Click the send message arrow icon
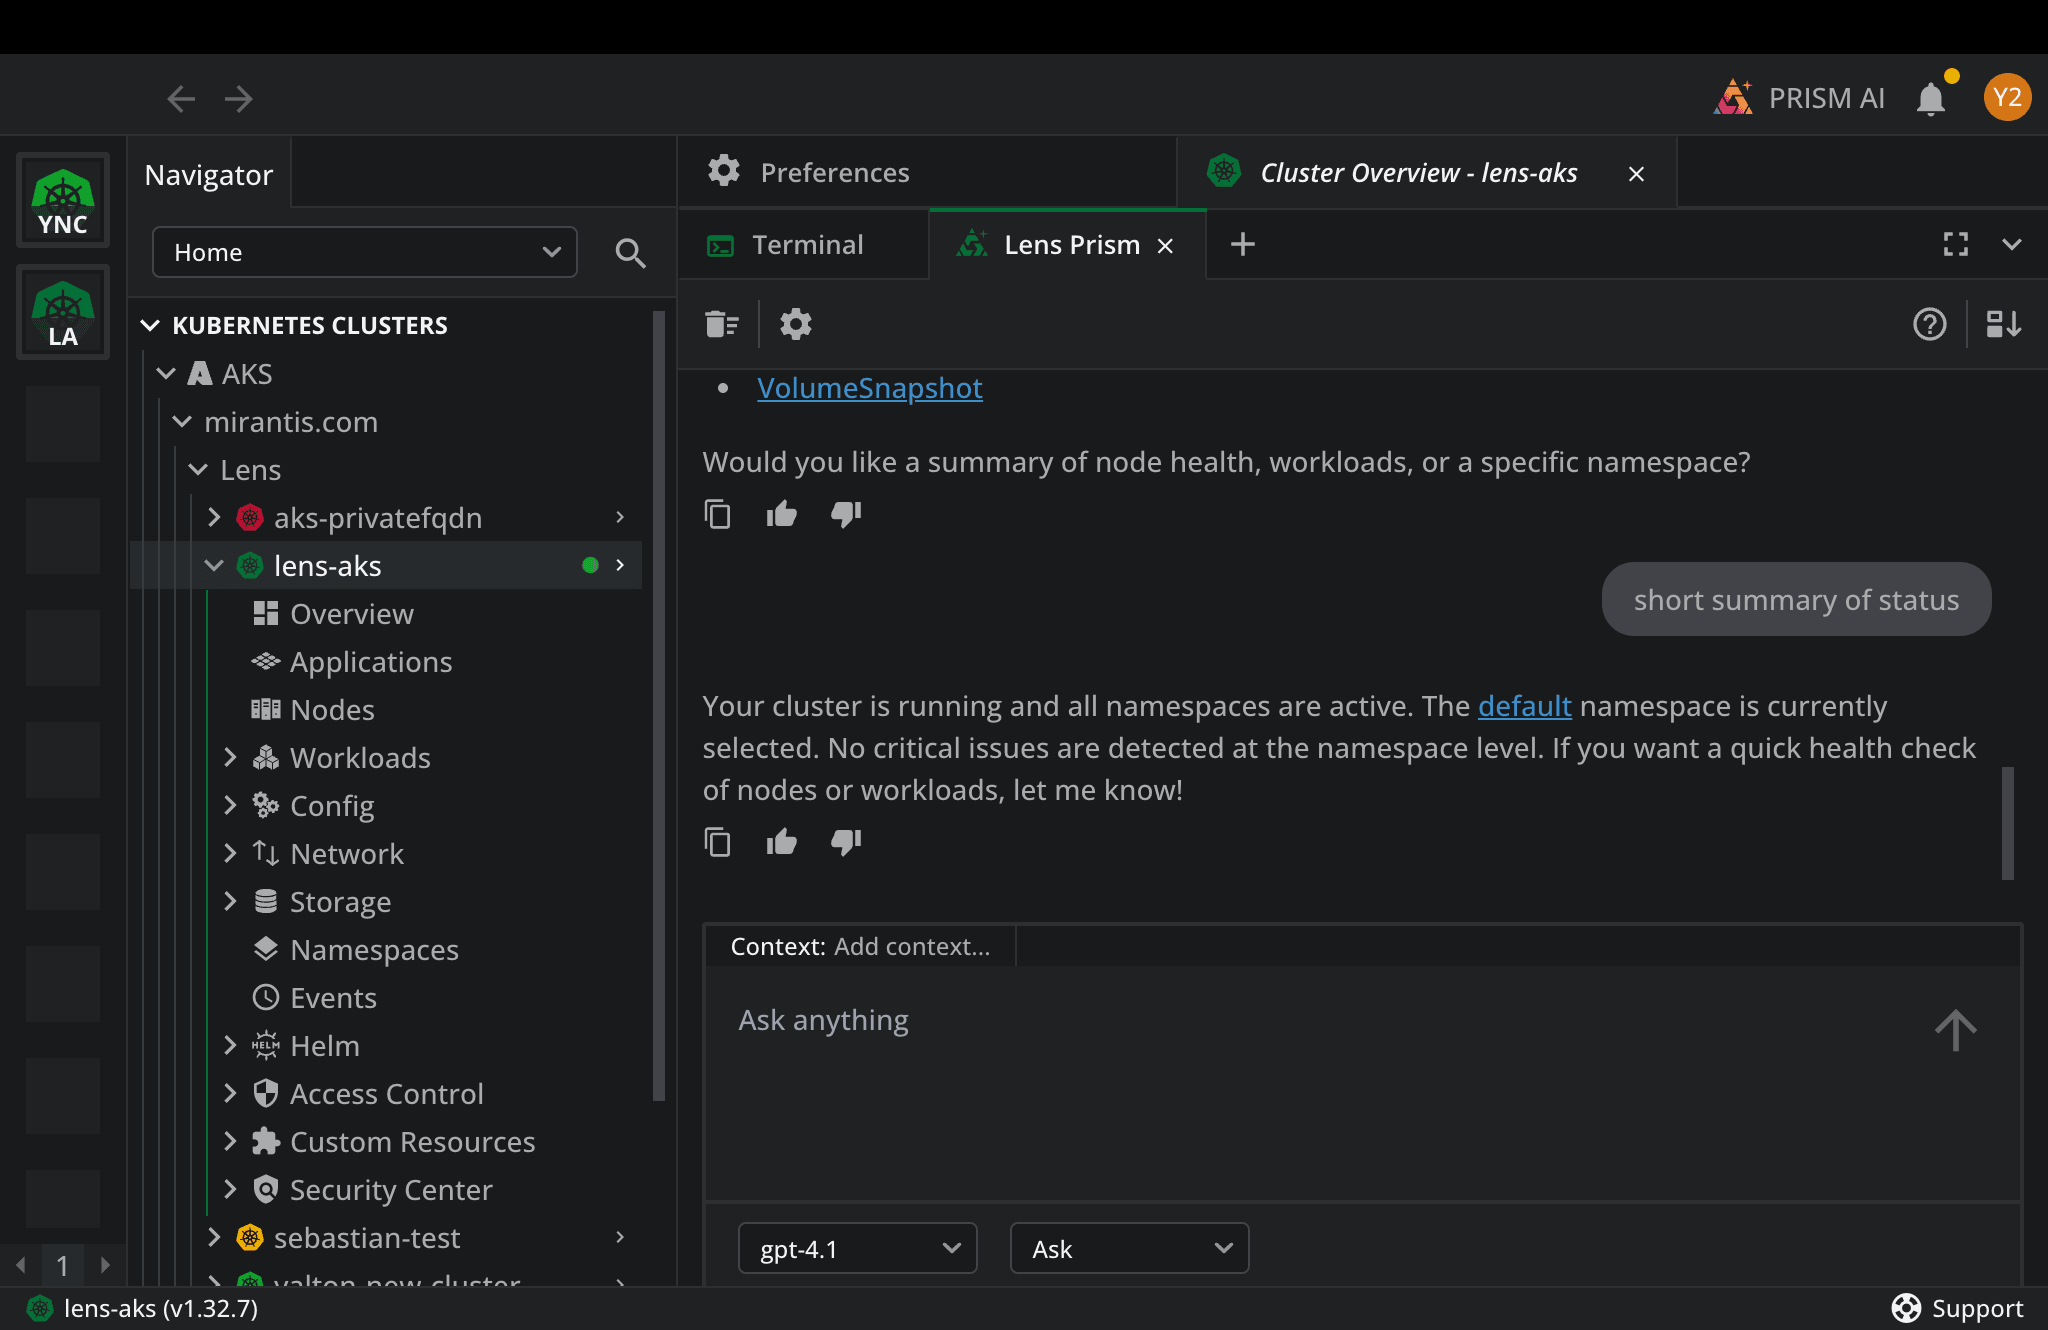Screen dimensions: 2048x1330 click(1955, 1030)
